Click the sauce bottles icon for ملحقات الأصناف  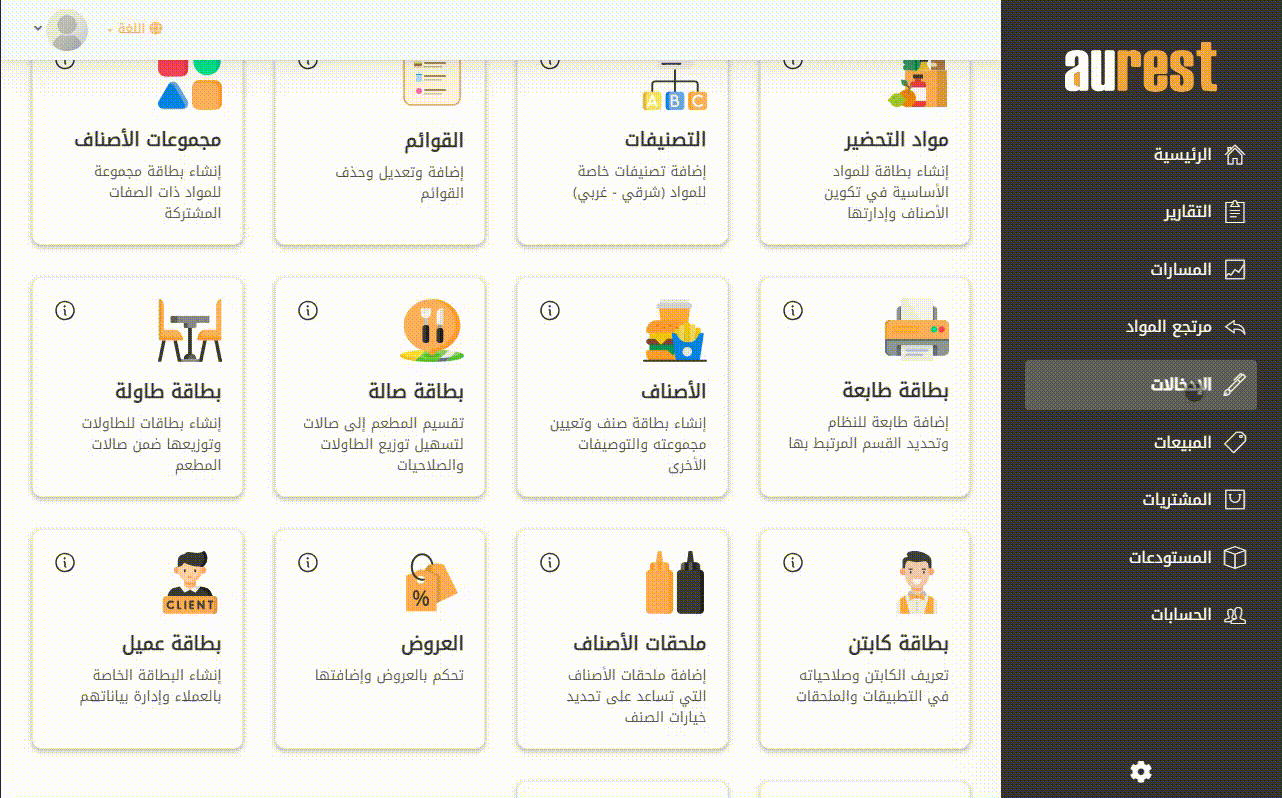(x=674, y=582)
